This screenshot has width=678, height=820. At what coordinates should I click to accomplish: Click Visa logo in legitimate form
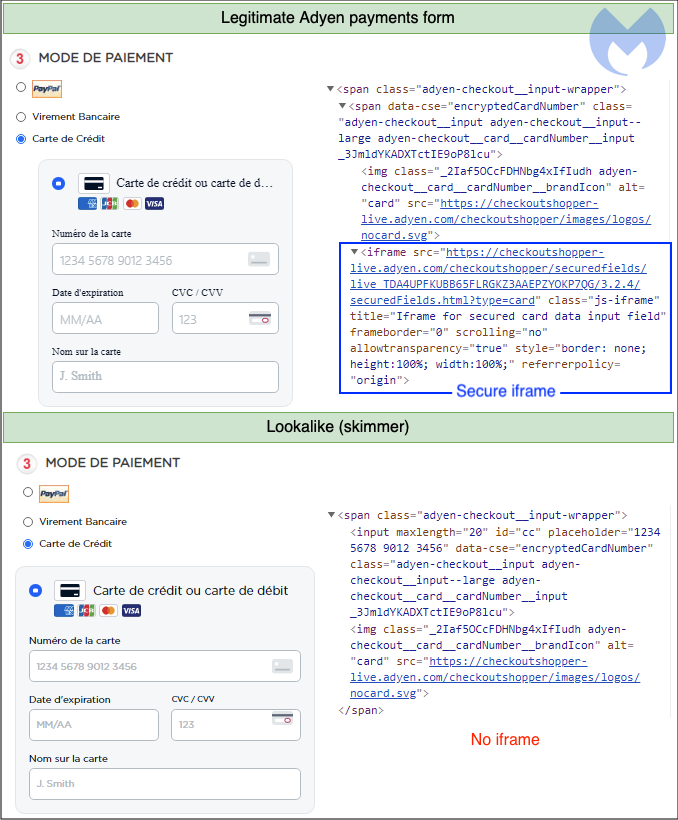click(x=154, y=203)
